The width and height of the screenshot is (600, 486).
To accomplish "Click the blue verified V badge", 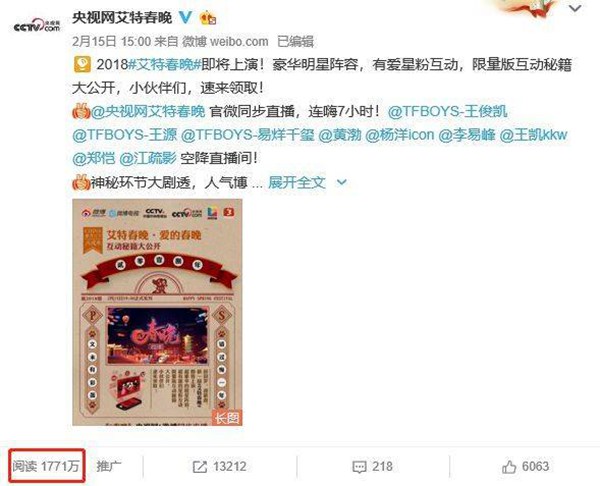I will [186, 17].
